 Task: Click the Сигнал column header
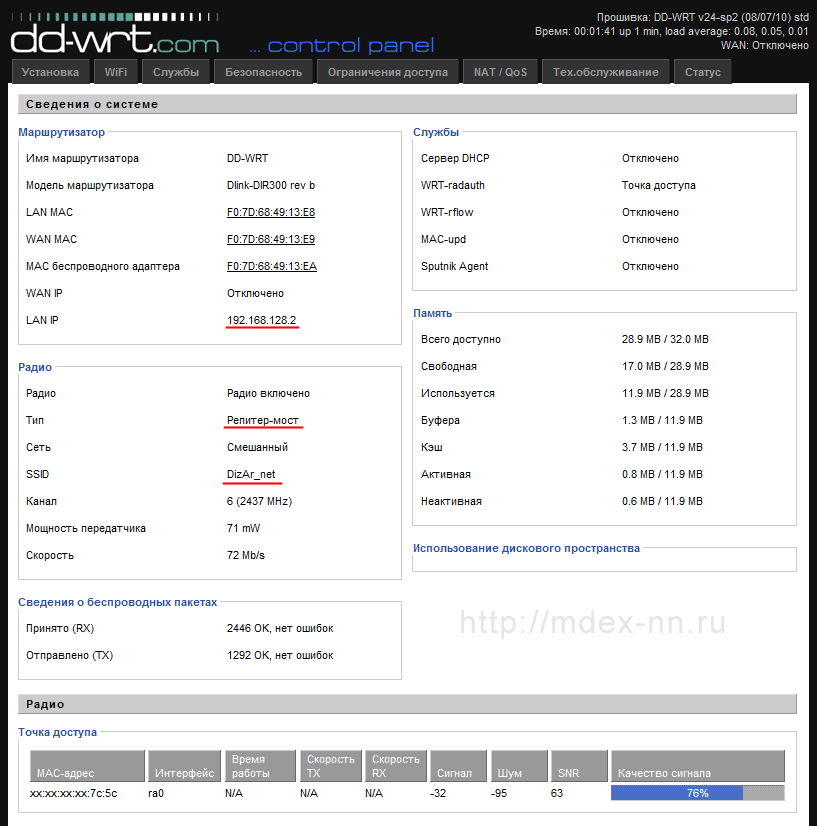pos(458,766)
